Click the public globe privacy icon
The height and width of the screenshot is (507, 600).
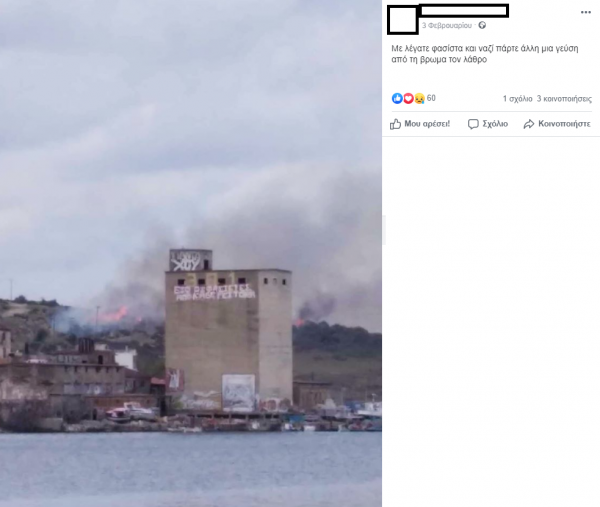482,25
